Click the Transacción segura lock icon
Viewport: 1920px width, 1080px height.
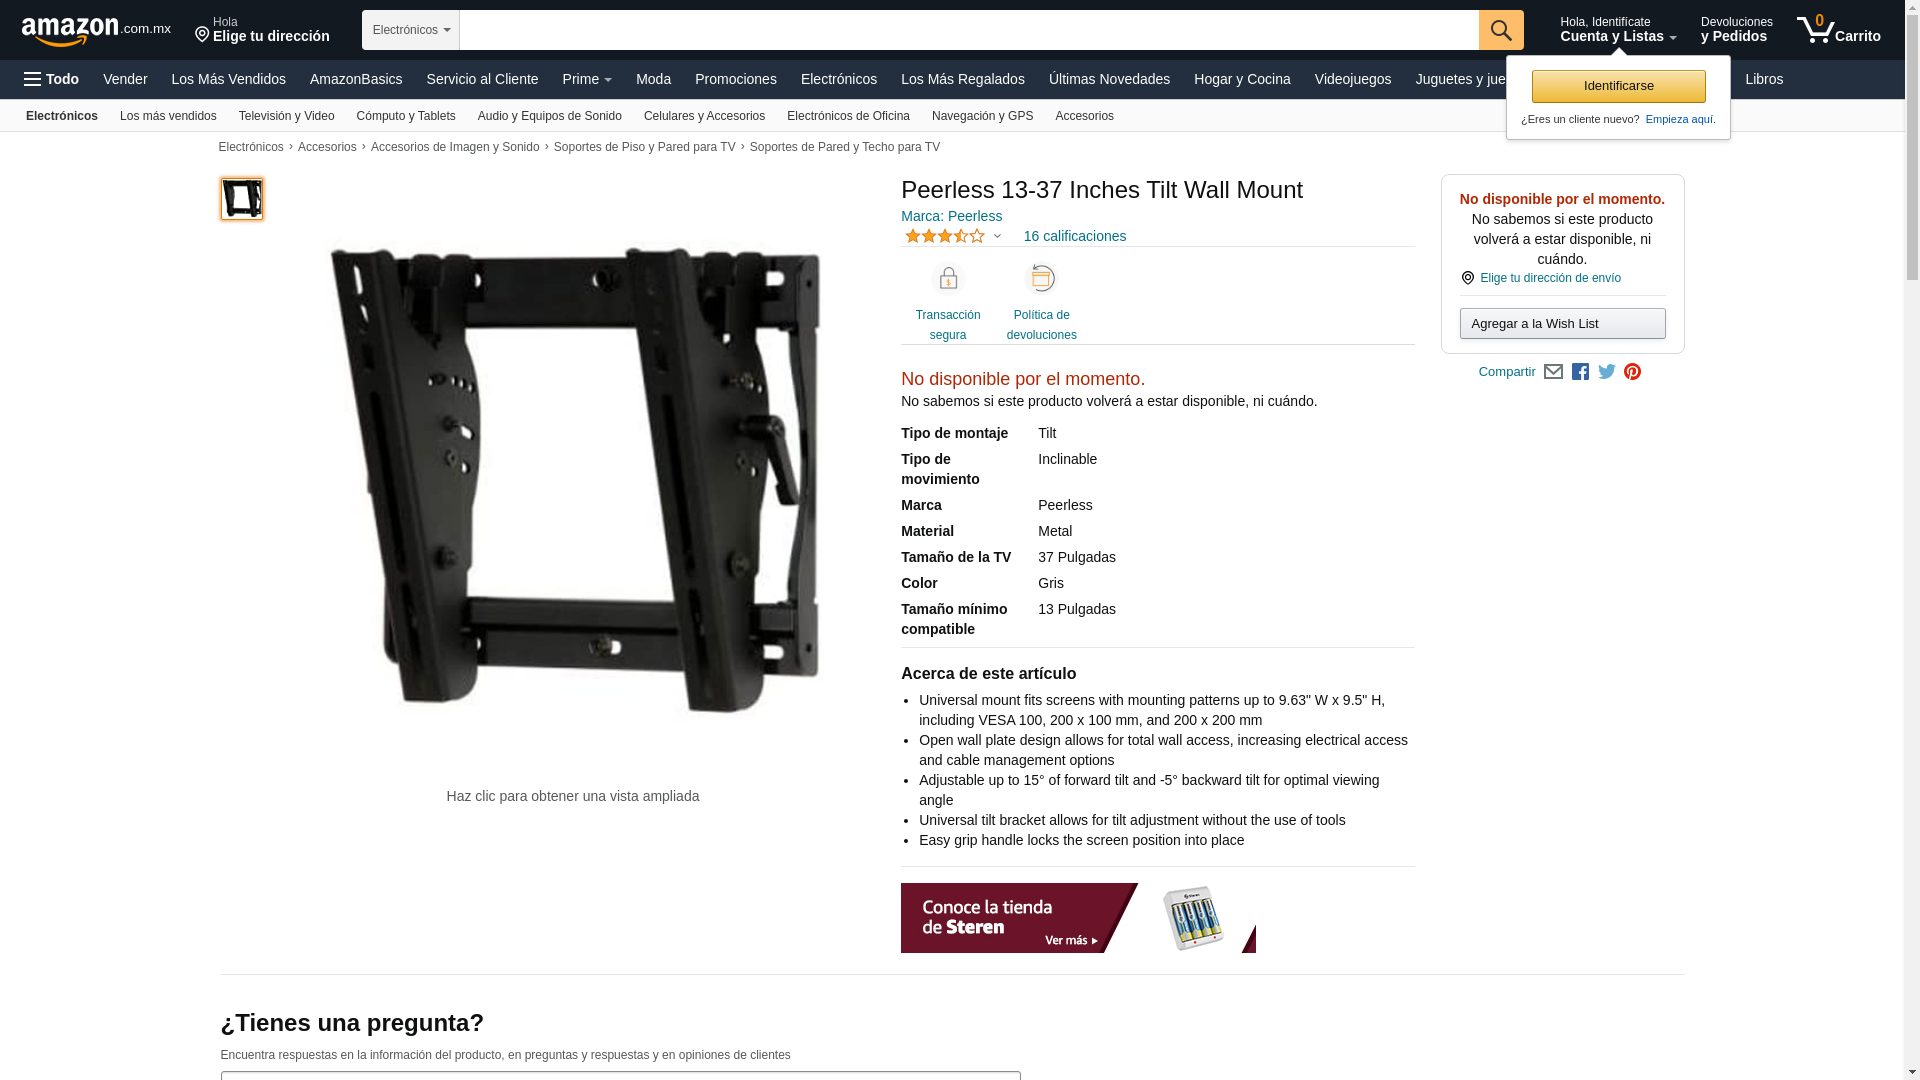click(948, 278)
